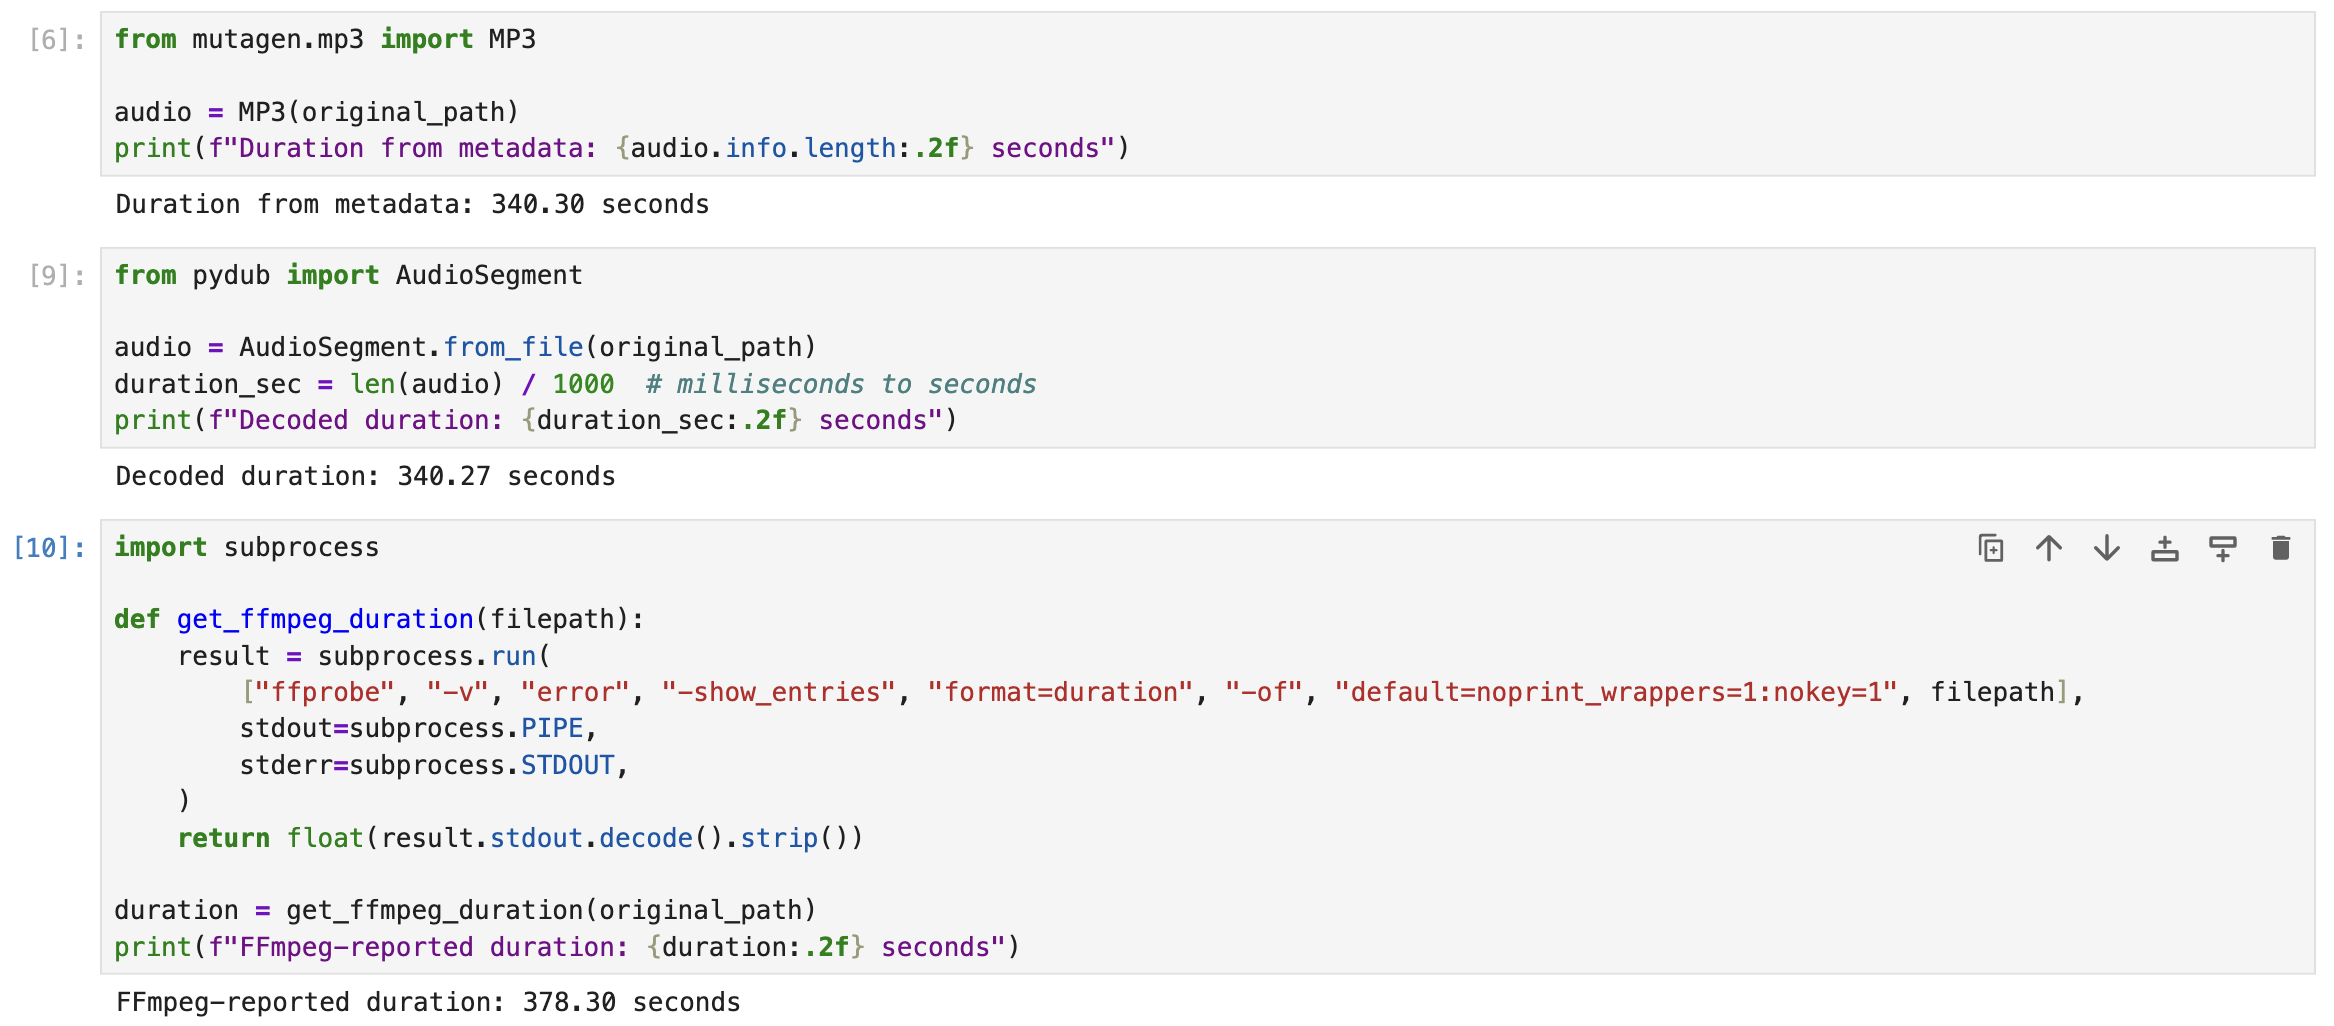Click the [9] cell prompt label
This screenshot has width=2334, height=1026.
coord(56,276)
